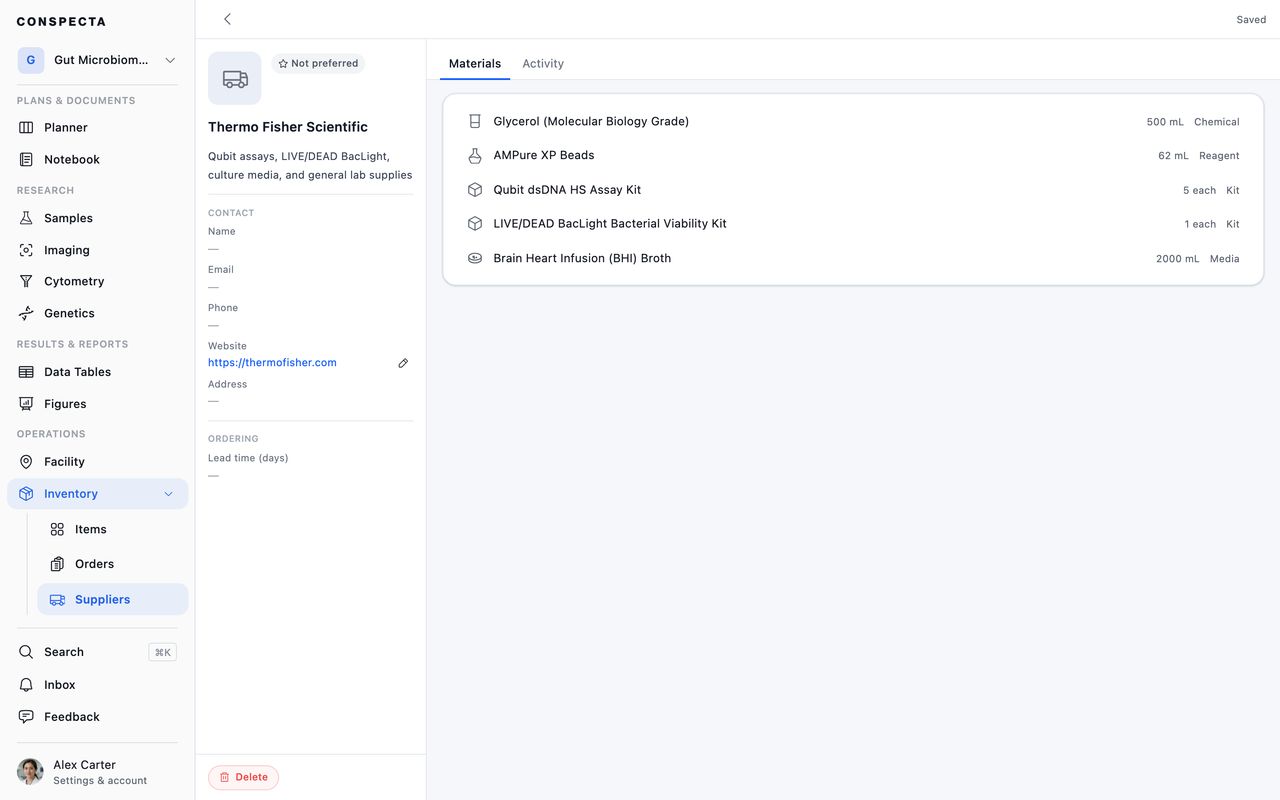The image size is (1280, 800).
Task: Click the Chemical type label for Glycerol
Action: click(1217, 122)
